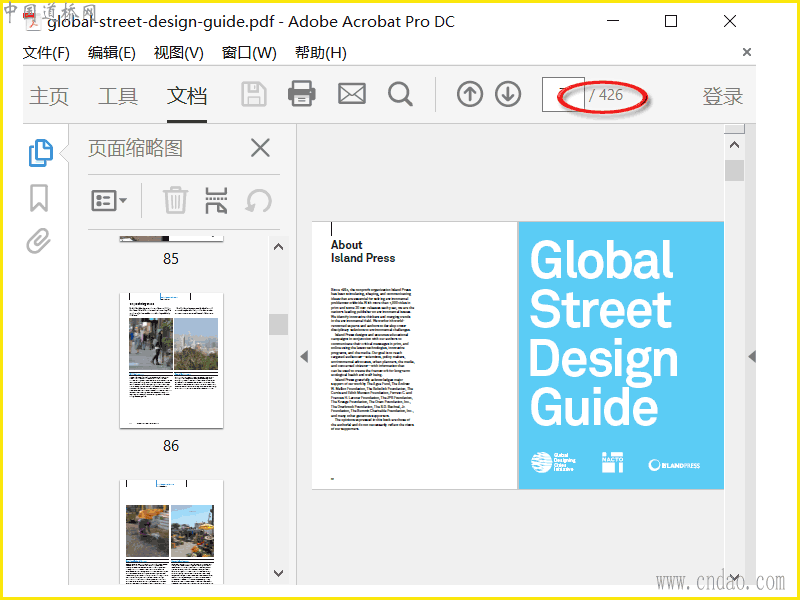
Task: Click the print pages icon in panel
Action: (216, 200)
